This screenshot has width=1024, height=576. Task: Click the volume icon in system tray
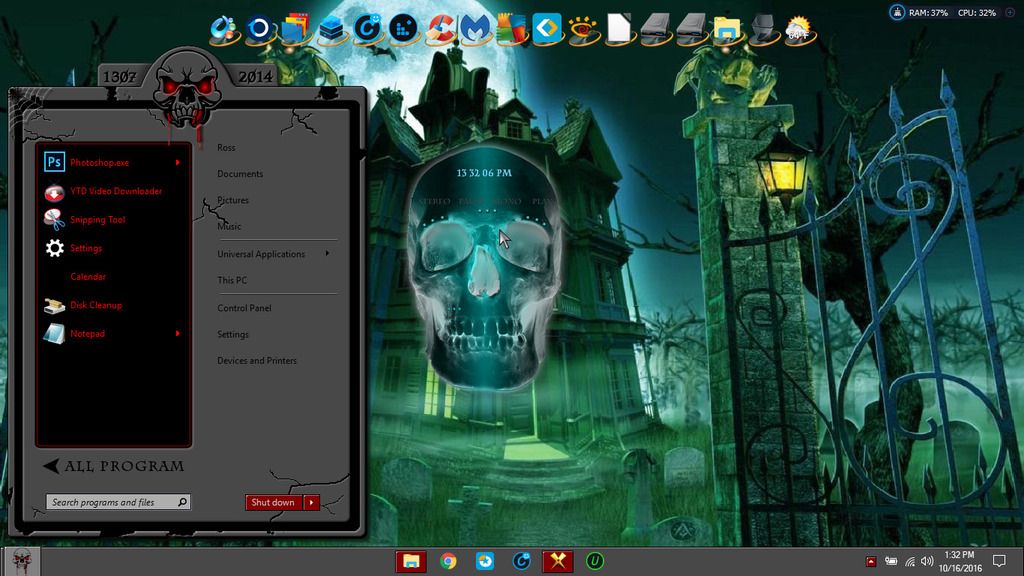[927, 561]
